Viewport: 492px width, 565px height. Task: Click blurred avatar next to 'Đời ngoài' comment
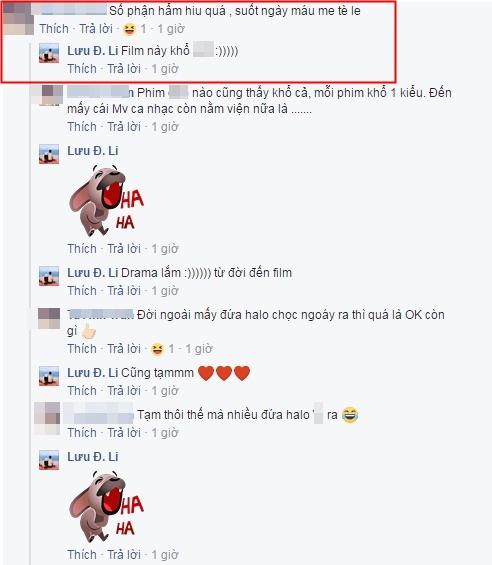tap(49, 319)
